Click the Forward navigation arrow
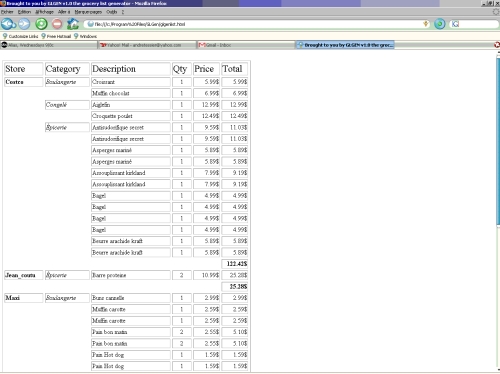This screenshot has width=500, height=374. click(x=24, y=24)
